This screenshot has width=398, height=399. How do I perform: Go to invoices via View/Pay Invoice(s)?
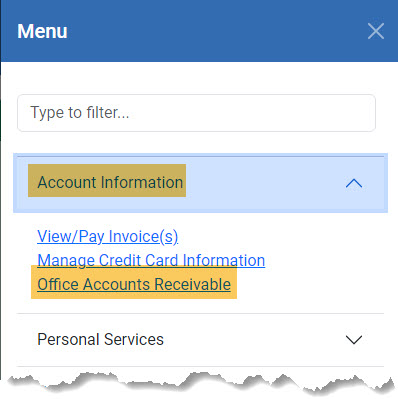click(108, 236)
